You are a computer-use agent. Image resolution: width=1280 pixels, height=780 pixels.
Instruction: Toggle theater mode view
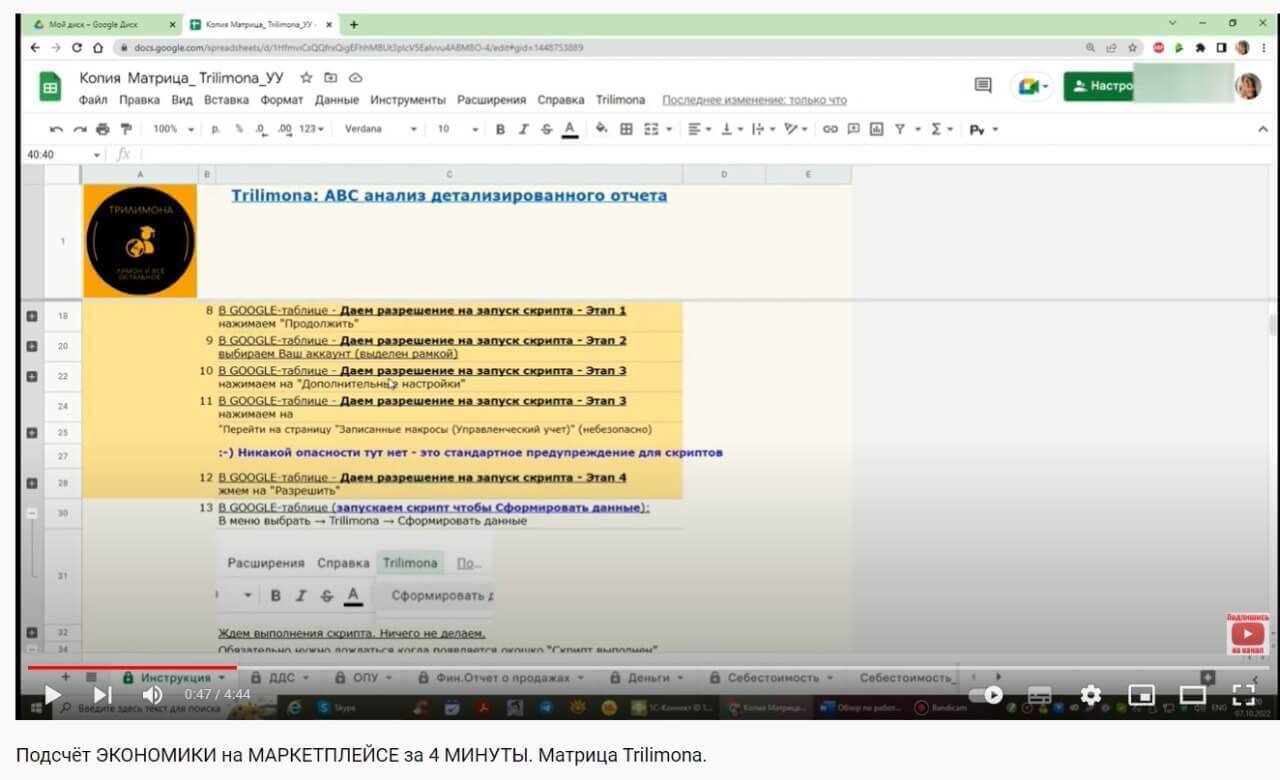pos(1192,694)
